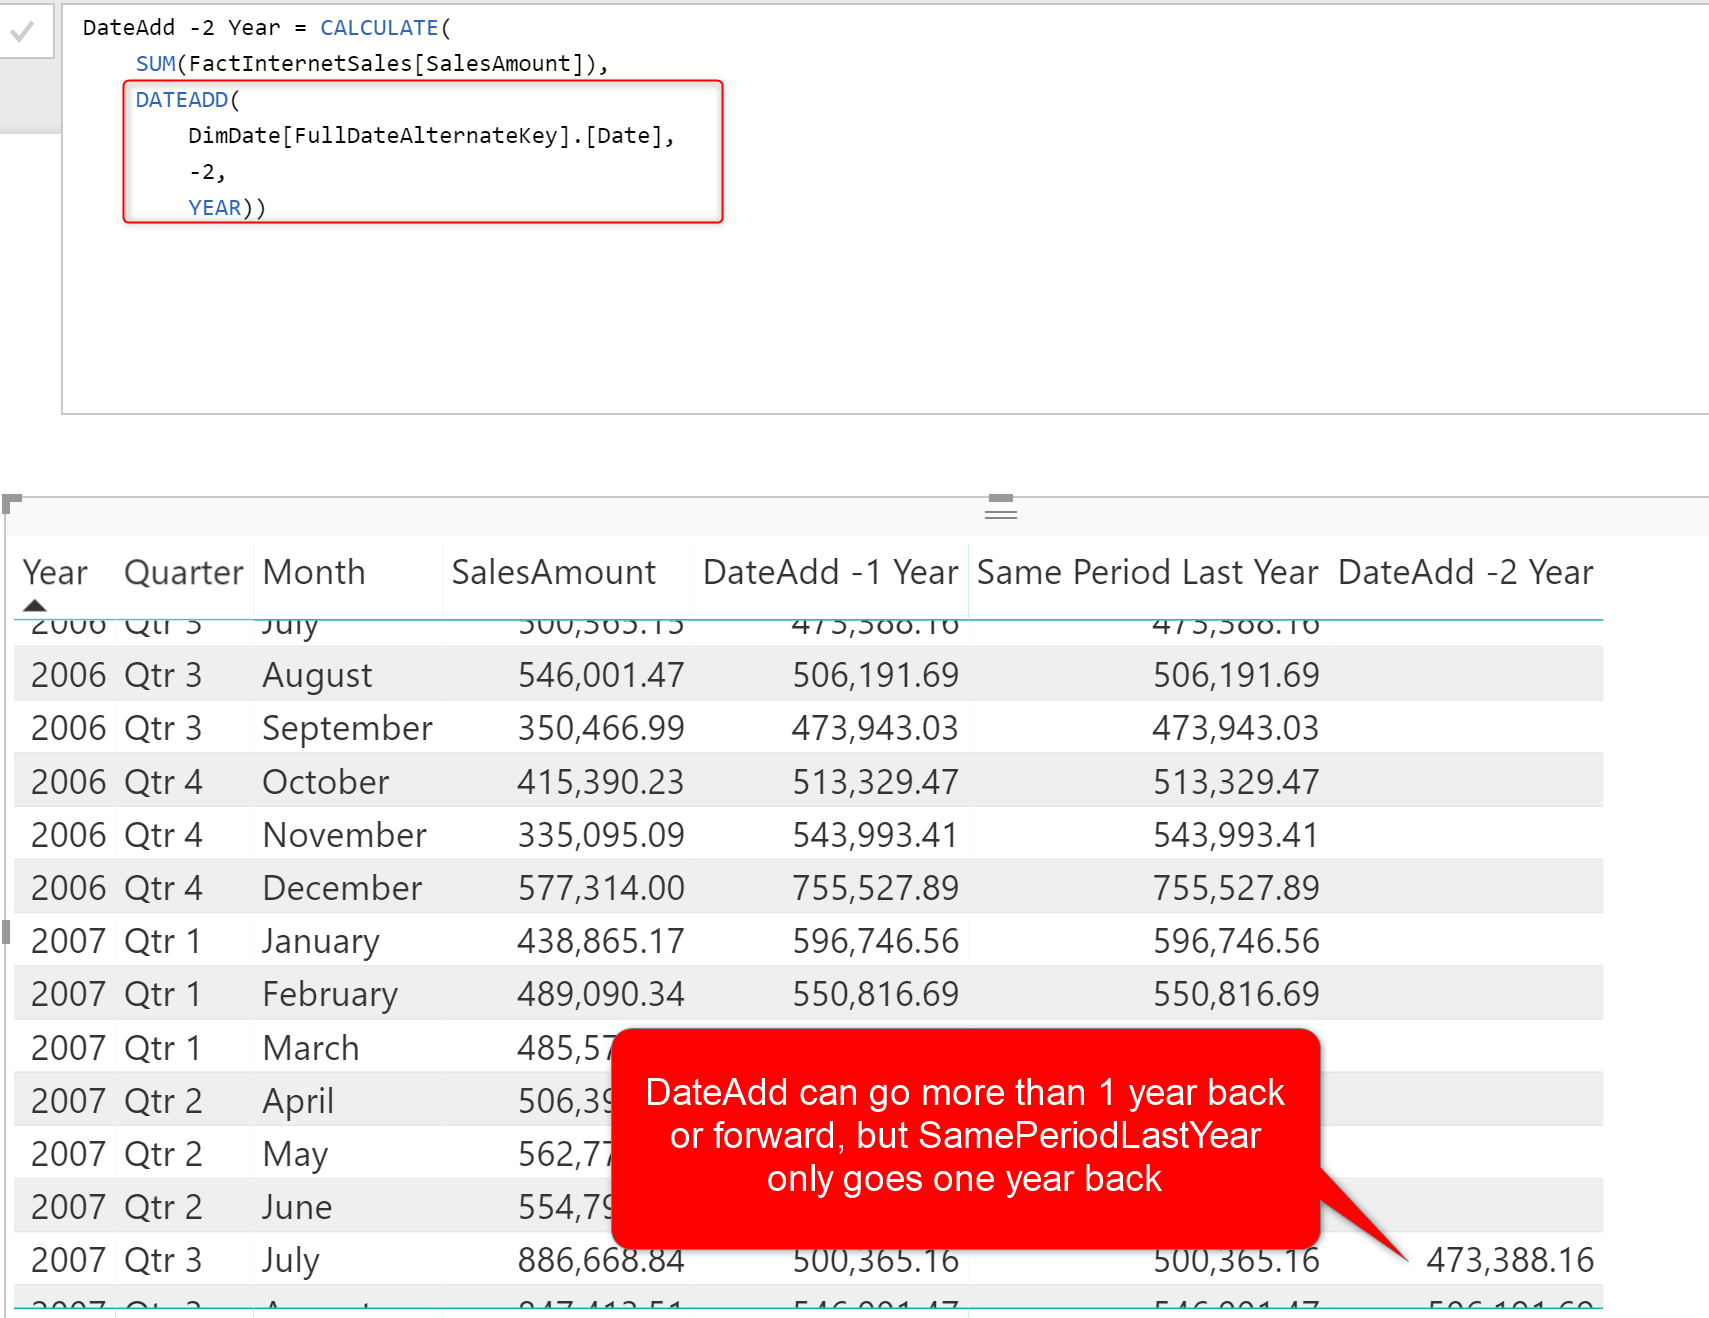This screenshot has width=1709, height=1318.
Task: Select 550,816.69 in Same Period Last Year
Action: point(1236,994)
